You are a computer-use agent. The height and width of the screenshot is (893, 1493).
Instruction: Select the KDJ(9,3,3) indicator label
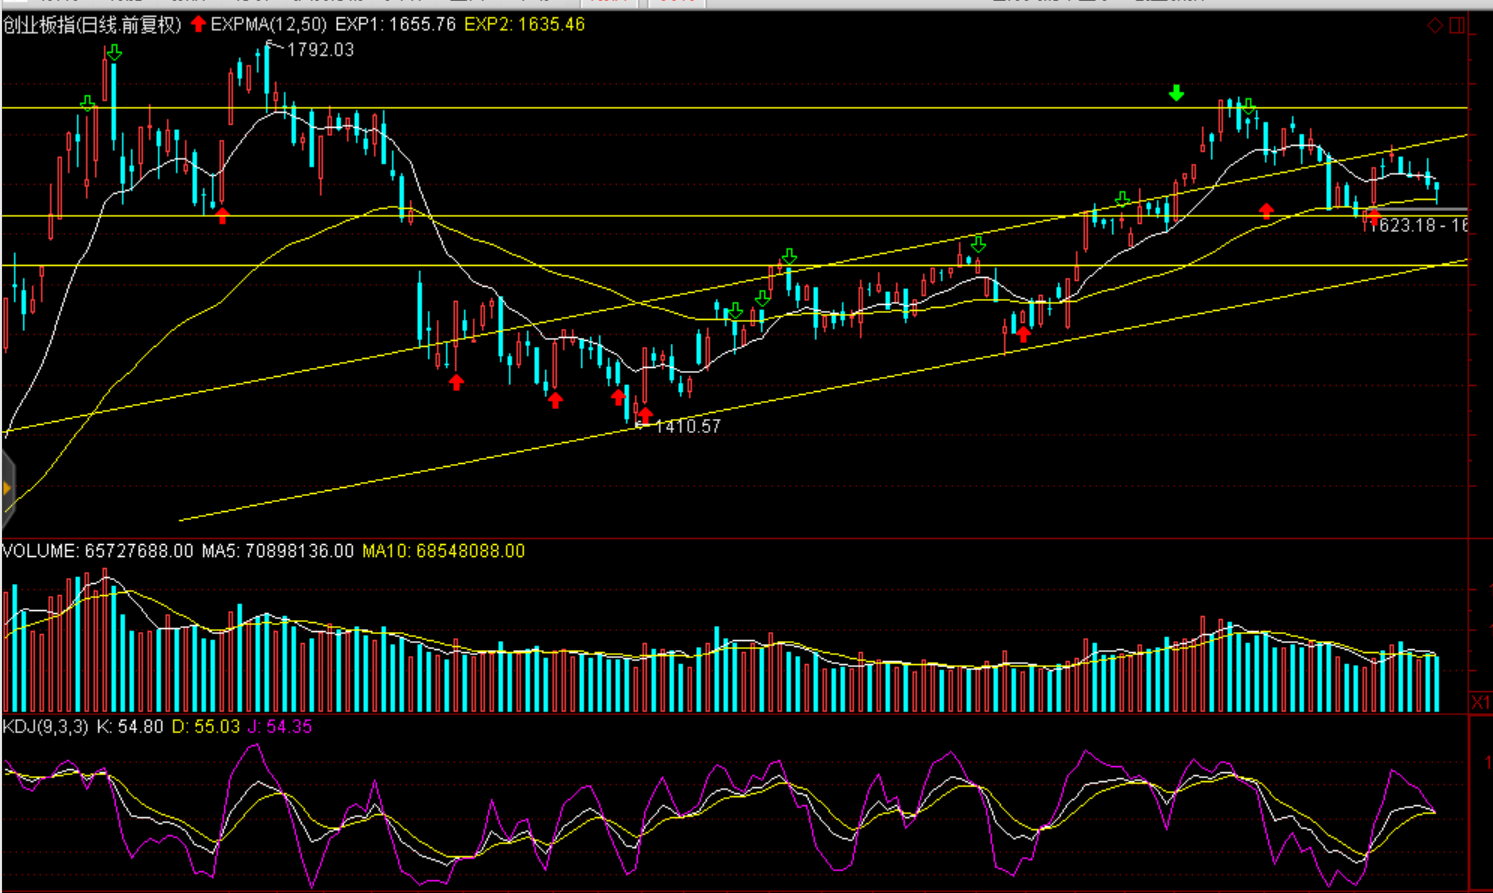45,727
